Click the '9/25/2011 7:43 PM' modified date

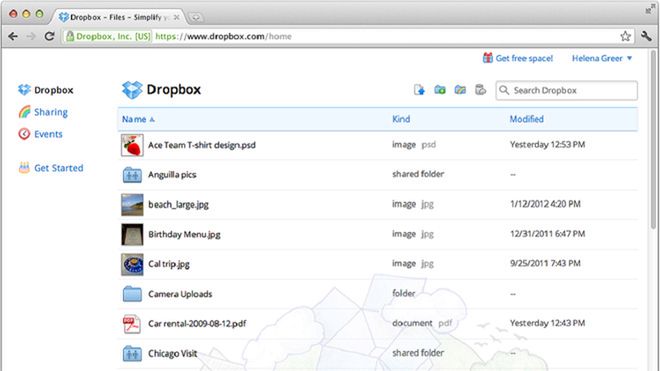(545, 264)
